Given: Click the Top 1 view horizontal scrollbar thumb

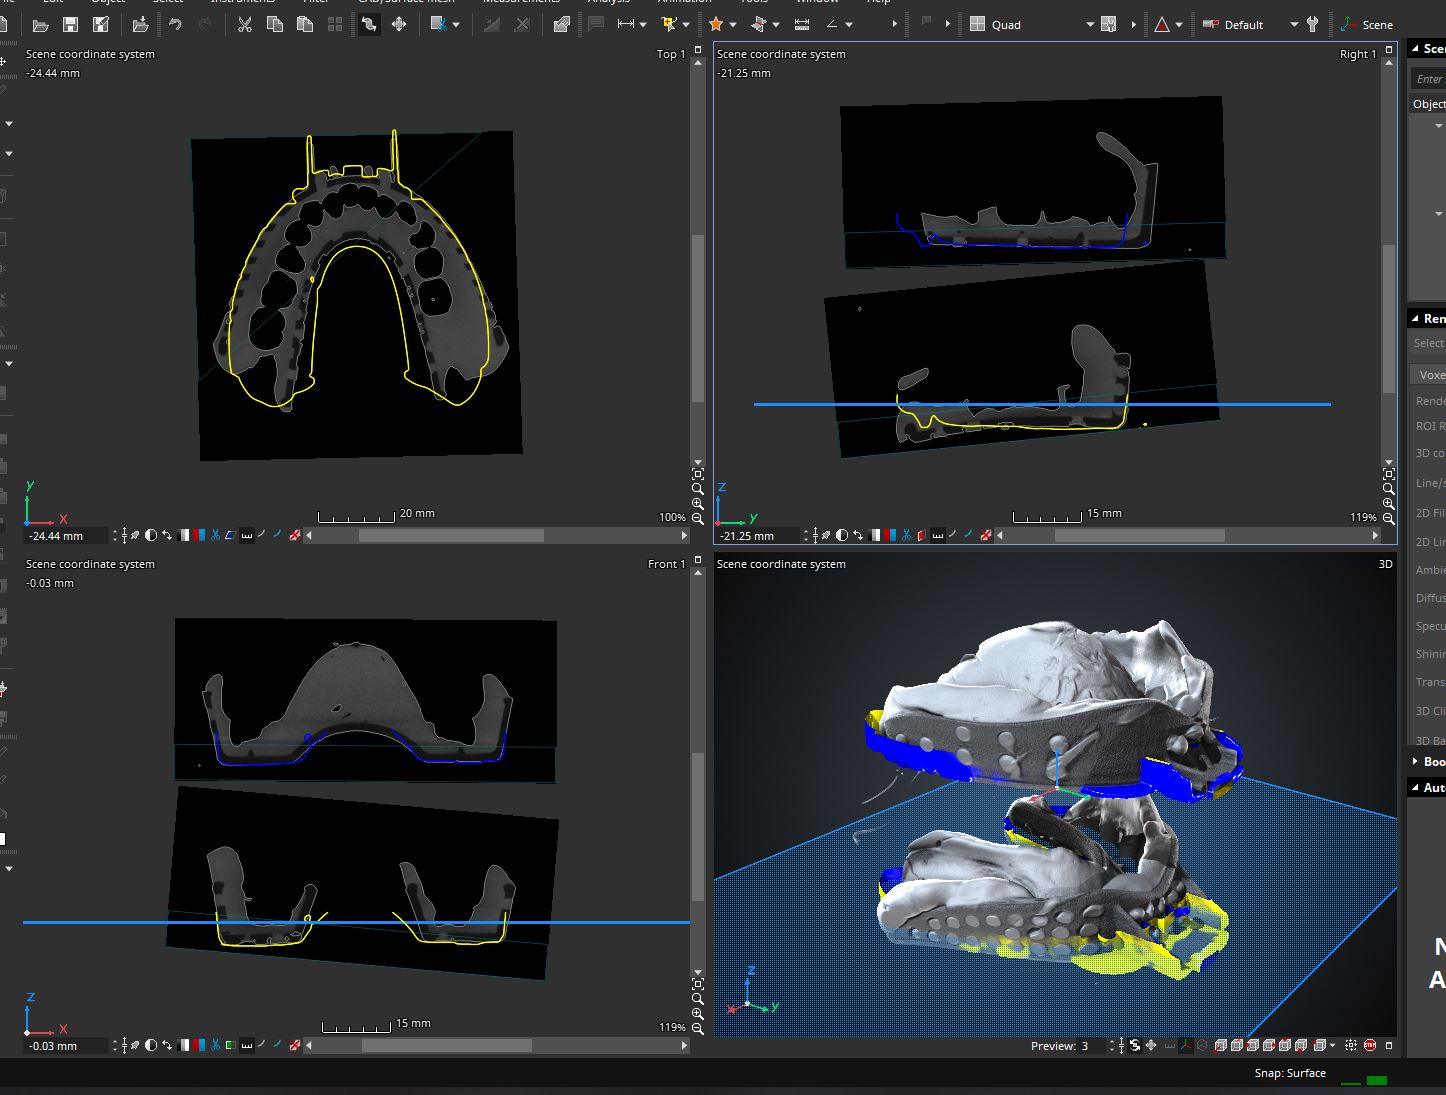Looking at the screenshot, I should coord(451,536).
